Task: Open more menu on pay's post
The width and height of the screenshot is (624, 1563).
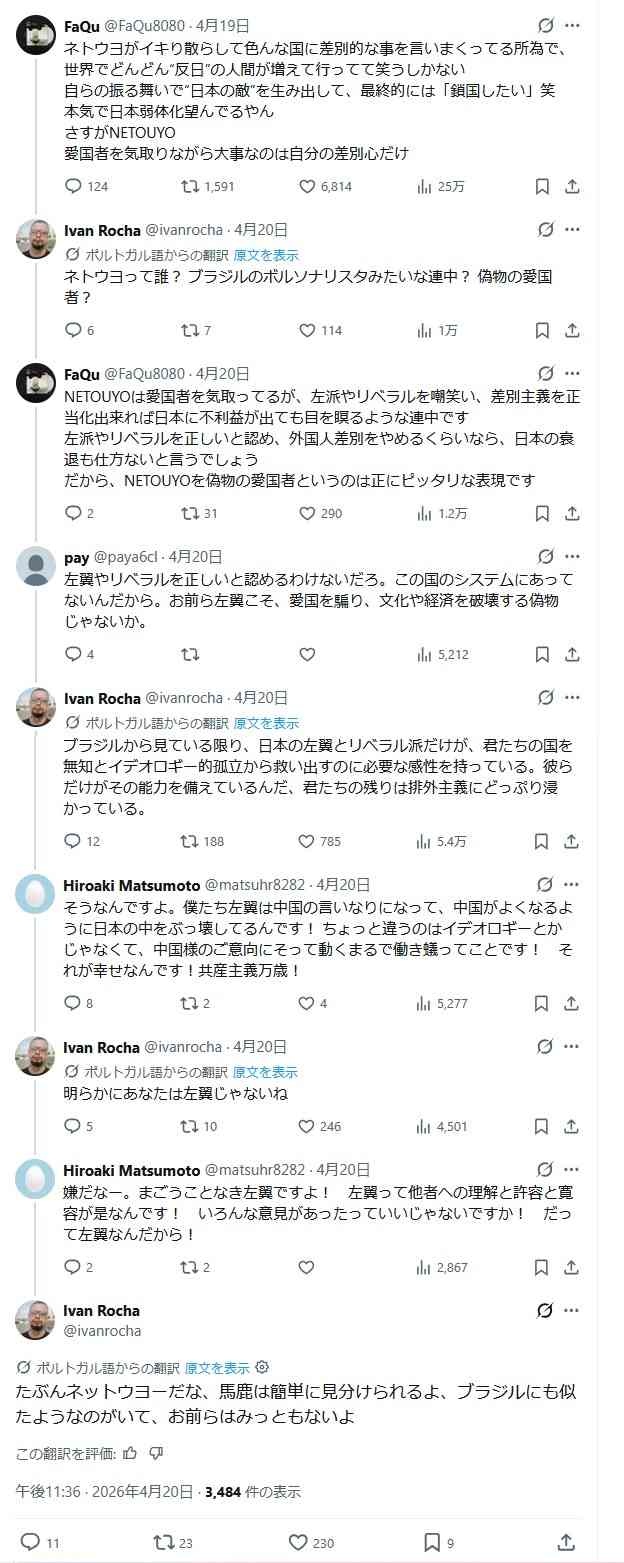Action: coord(572,556)
